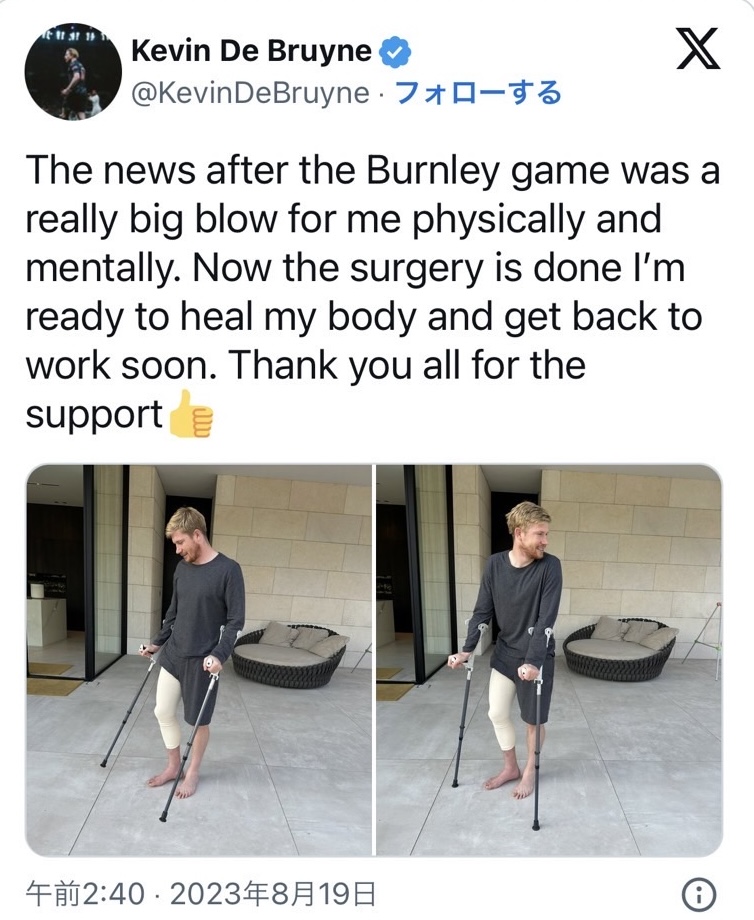Click the round wicker daybed in right photo

pos(621,647)
